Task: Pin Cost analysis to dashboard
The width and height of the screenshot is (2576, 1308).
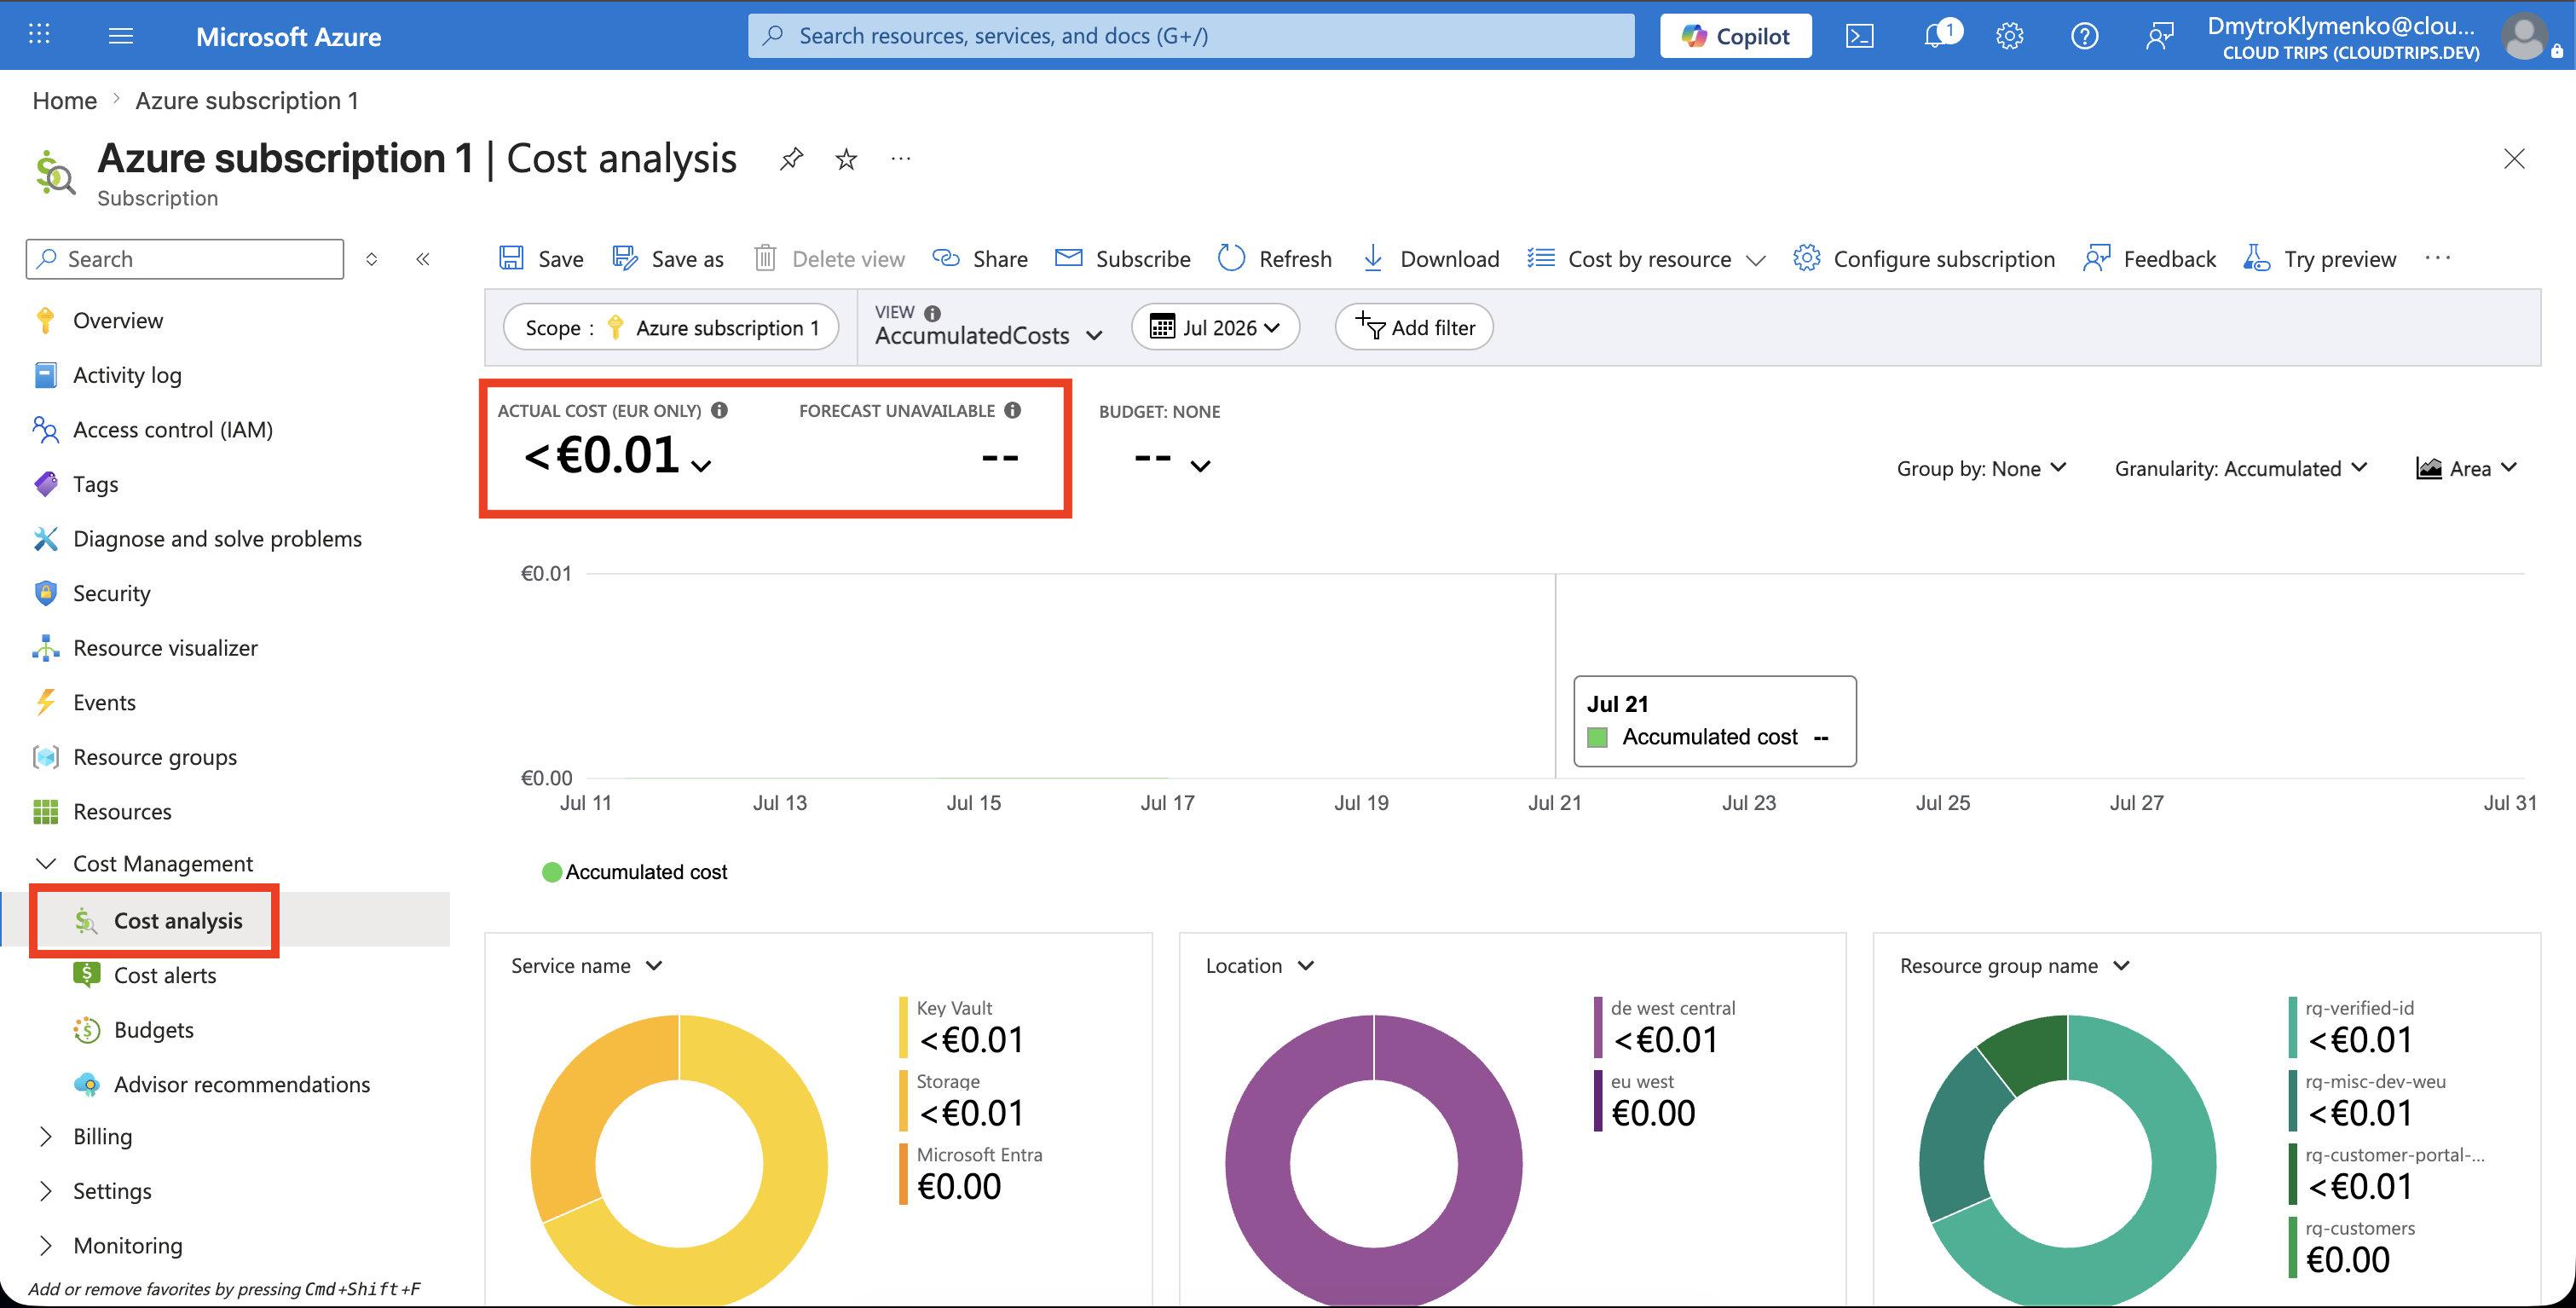Action: [x=791, y=159]
